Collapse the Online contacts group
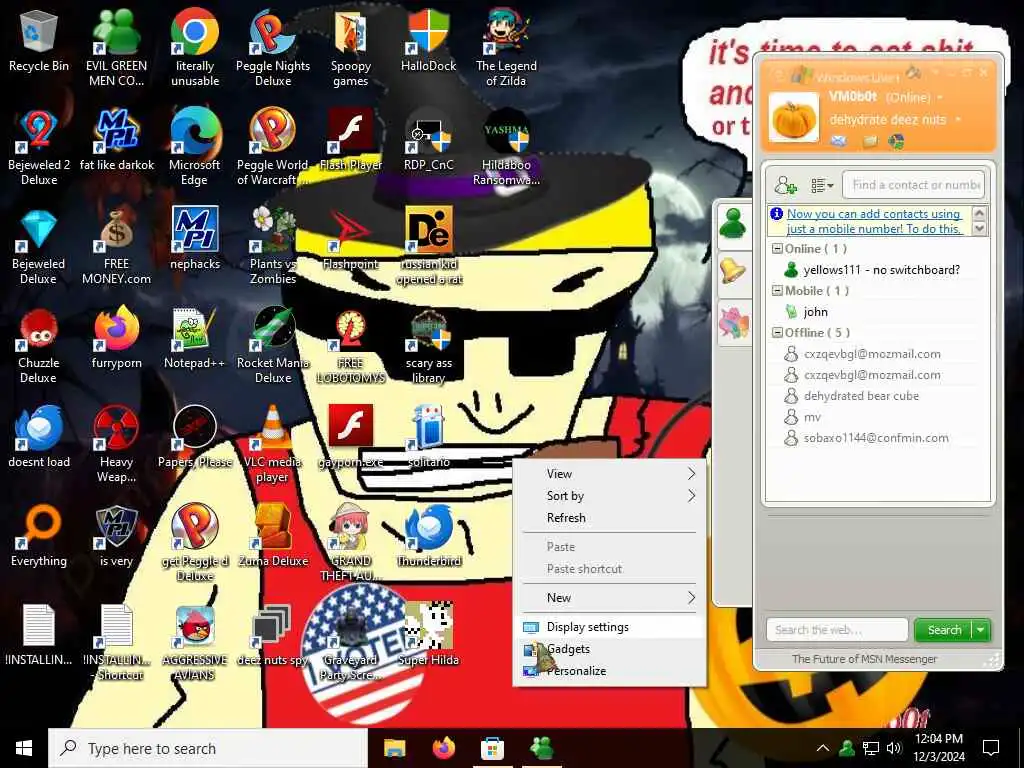1024x768 pixels. click(777, 249)
